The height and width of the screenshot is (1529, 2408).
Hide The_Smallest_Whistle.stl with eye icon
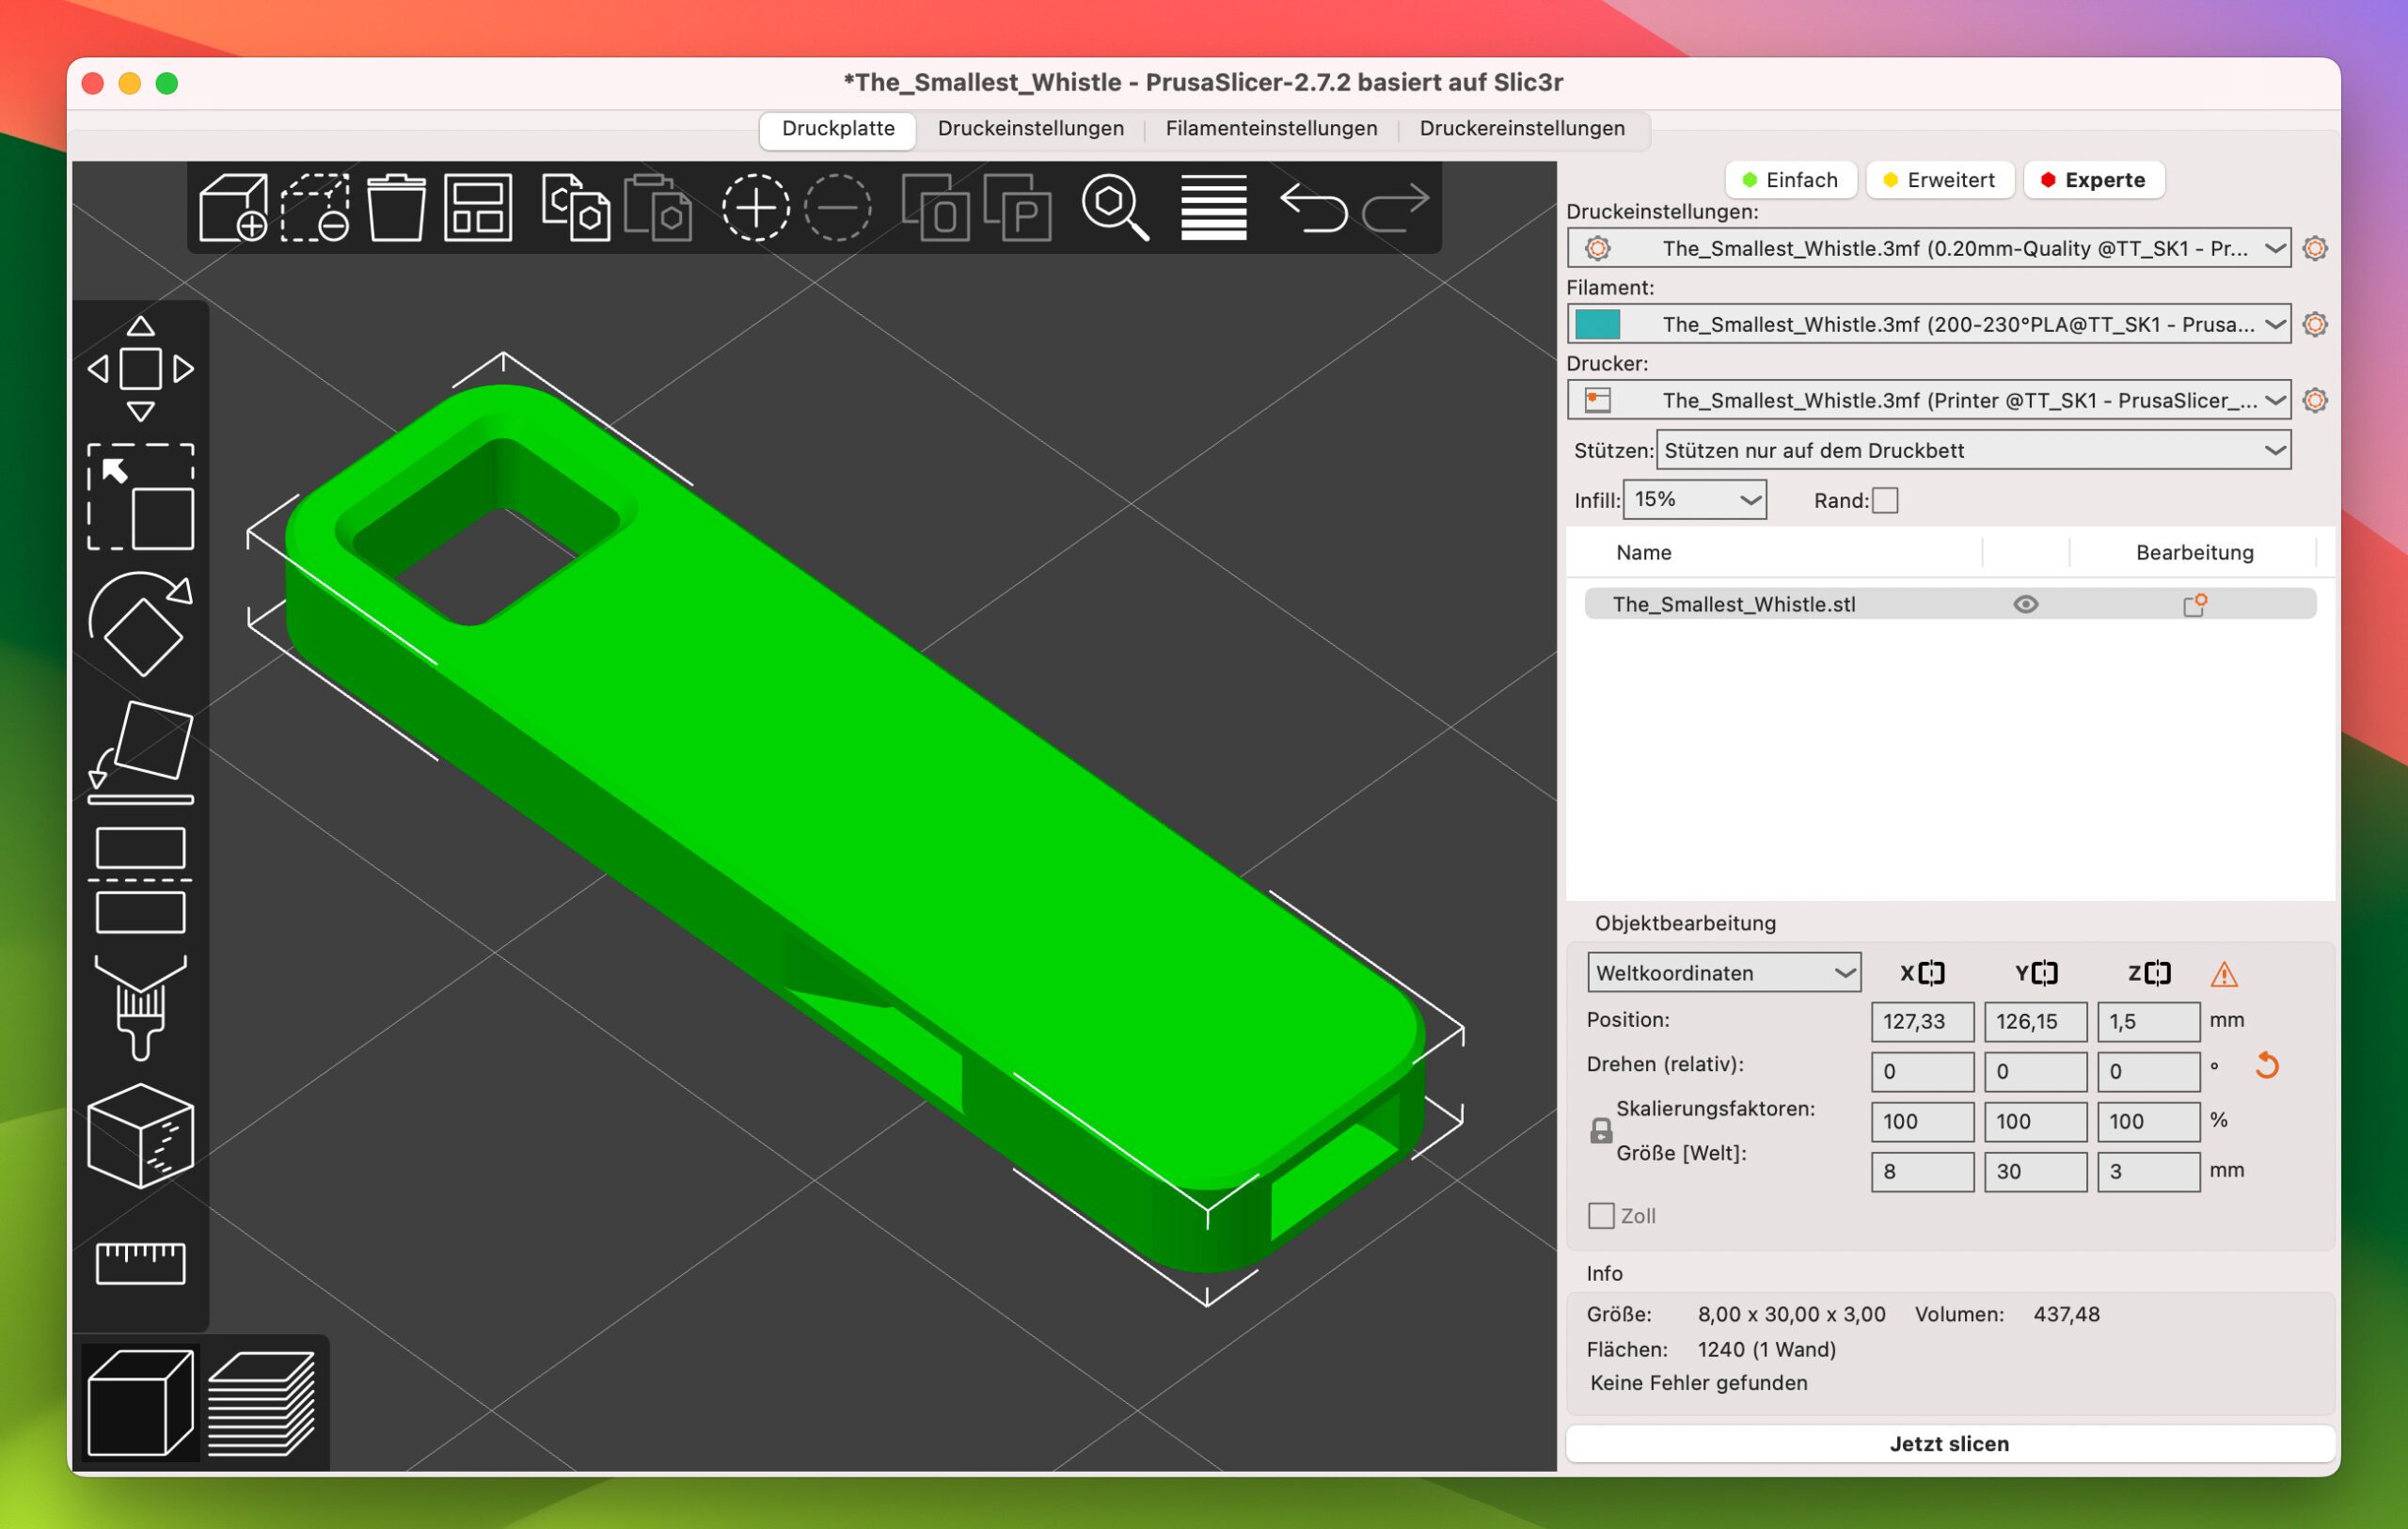tap(2025, 604)
